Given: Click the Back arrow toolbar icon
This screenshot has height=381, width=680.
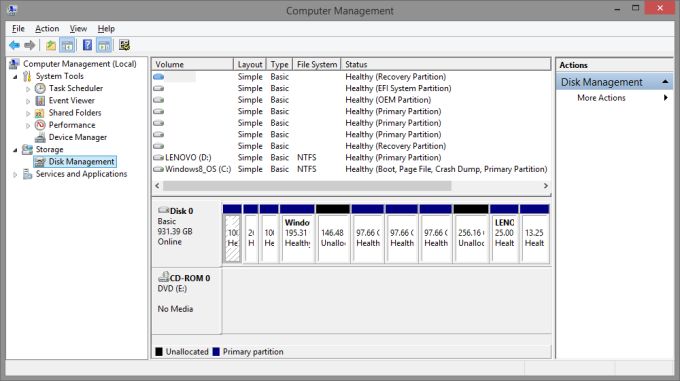Looking at the screenshot, I should pos(14,45).
